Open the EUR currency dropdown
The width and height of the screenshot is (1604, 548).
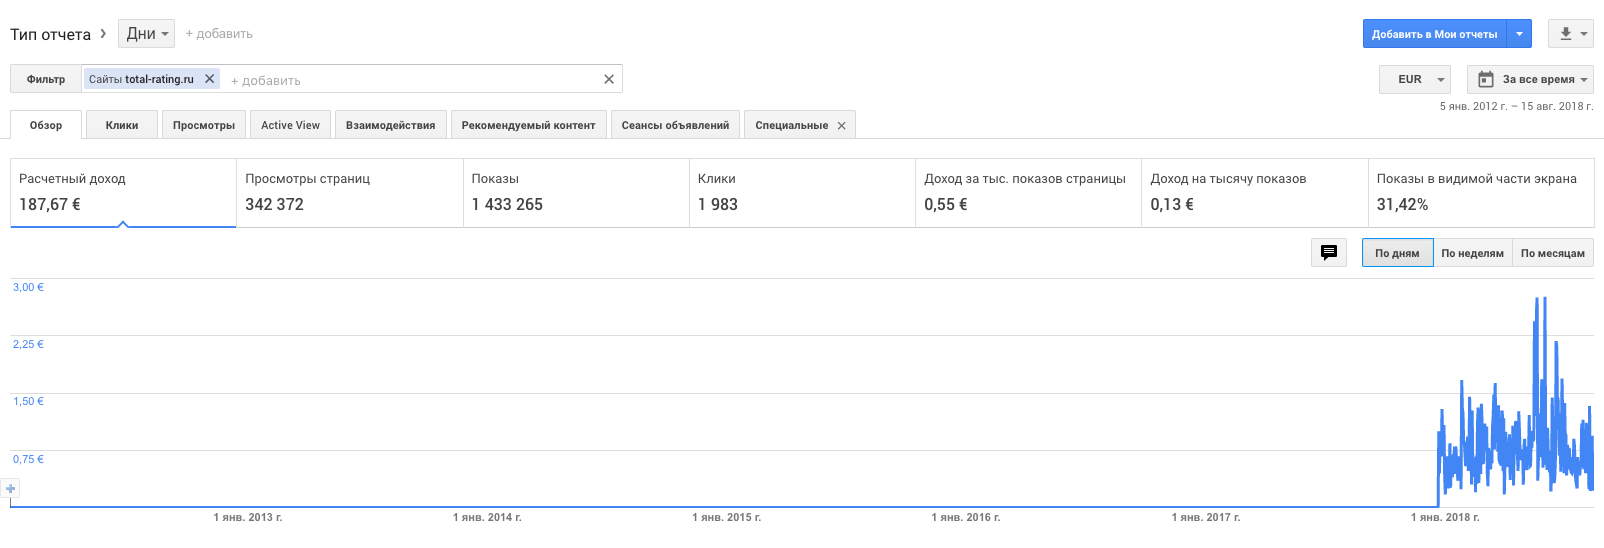1415,79
